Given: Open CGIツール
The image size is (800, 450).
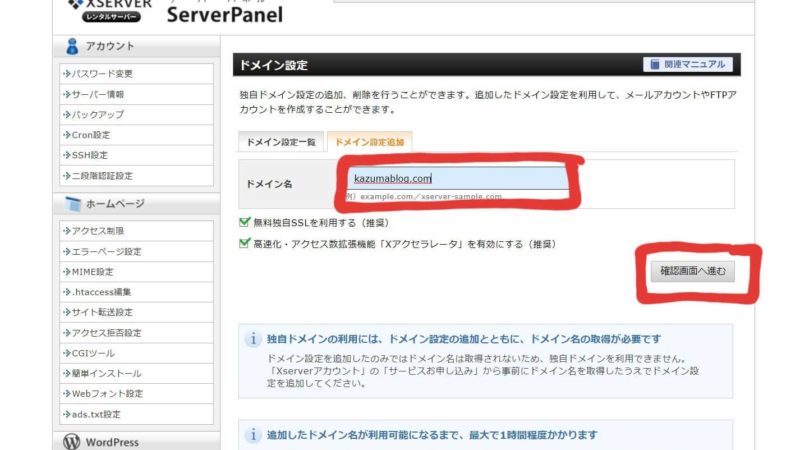Looking at the screenshot, I should click(x=136, y=353).
